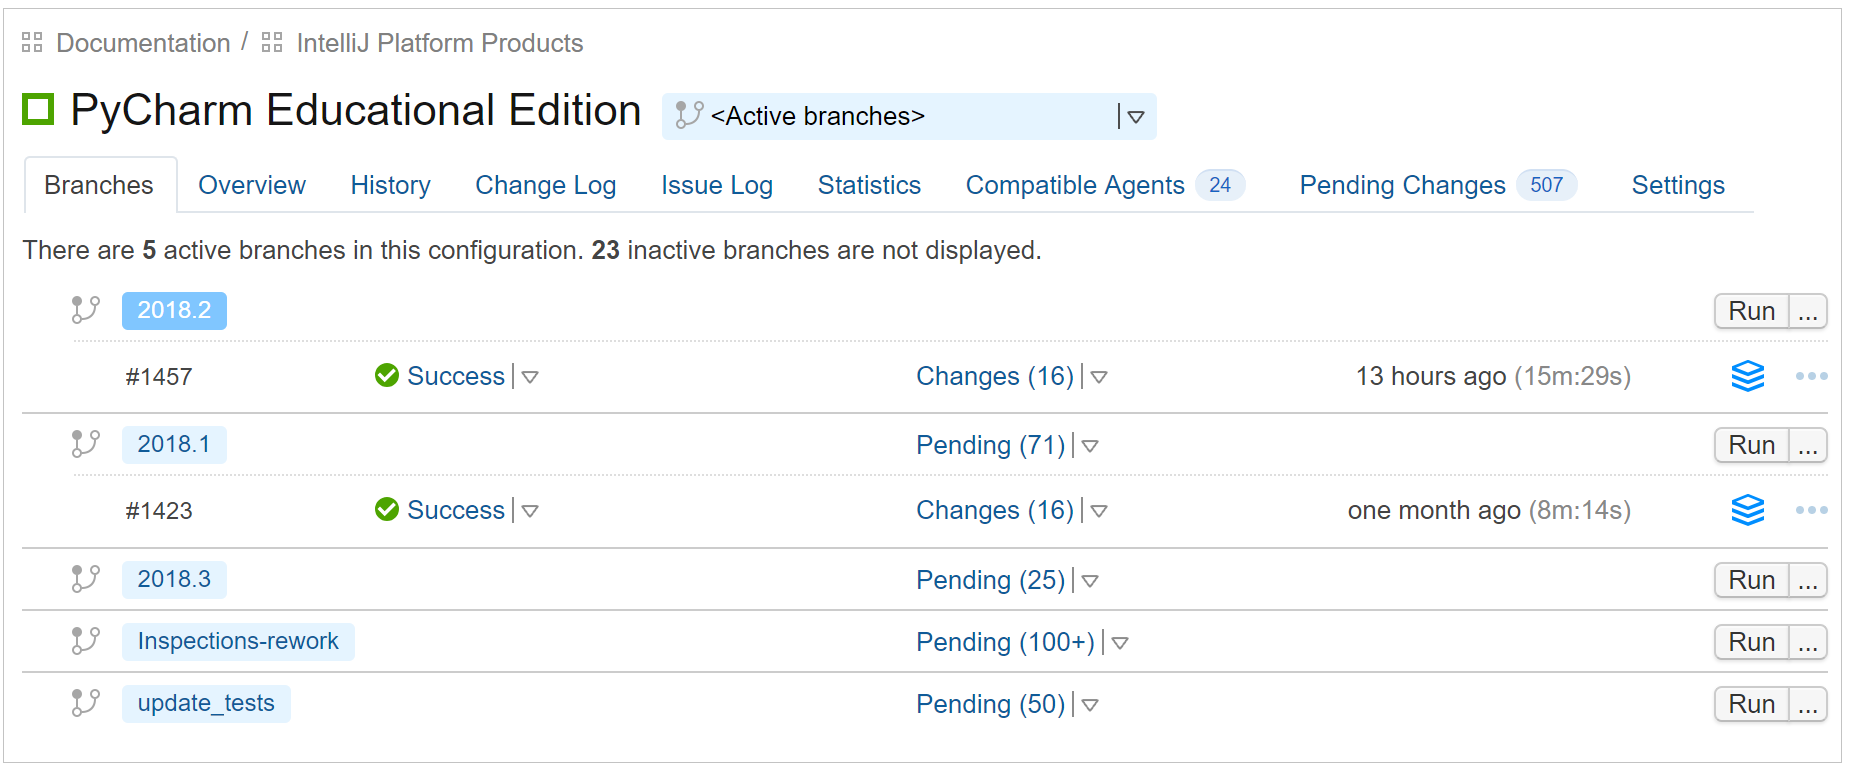Open the Inspections-rework branch label
1852x774 pixels.
click(238, 641)
